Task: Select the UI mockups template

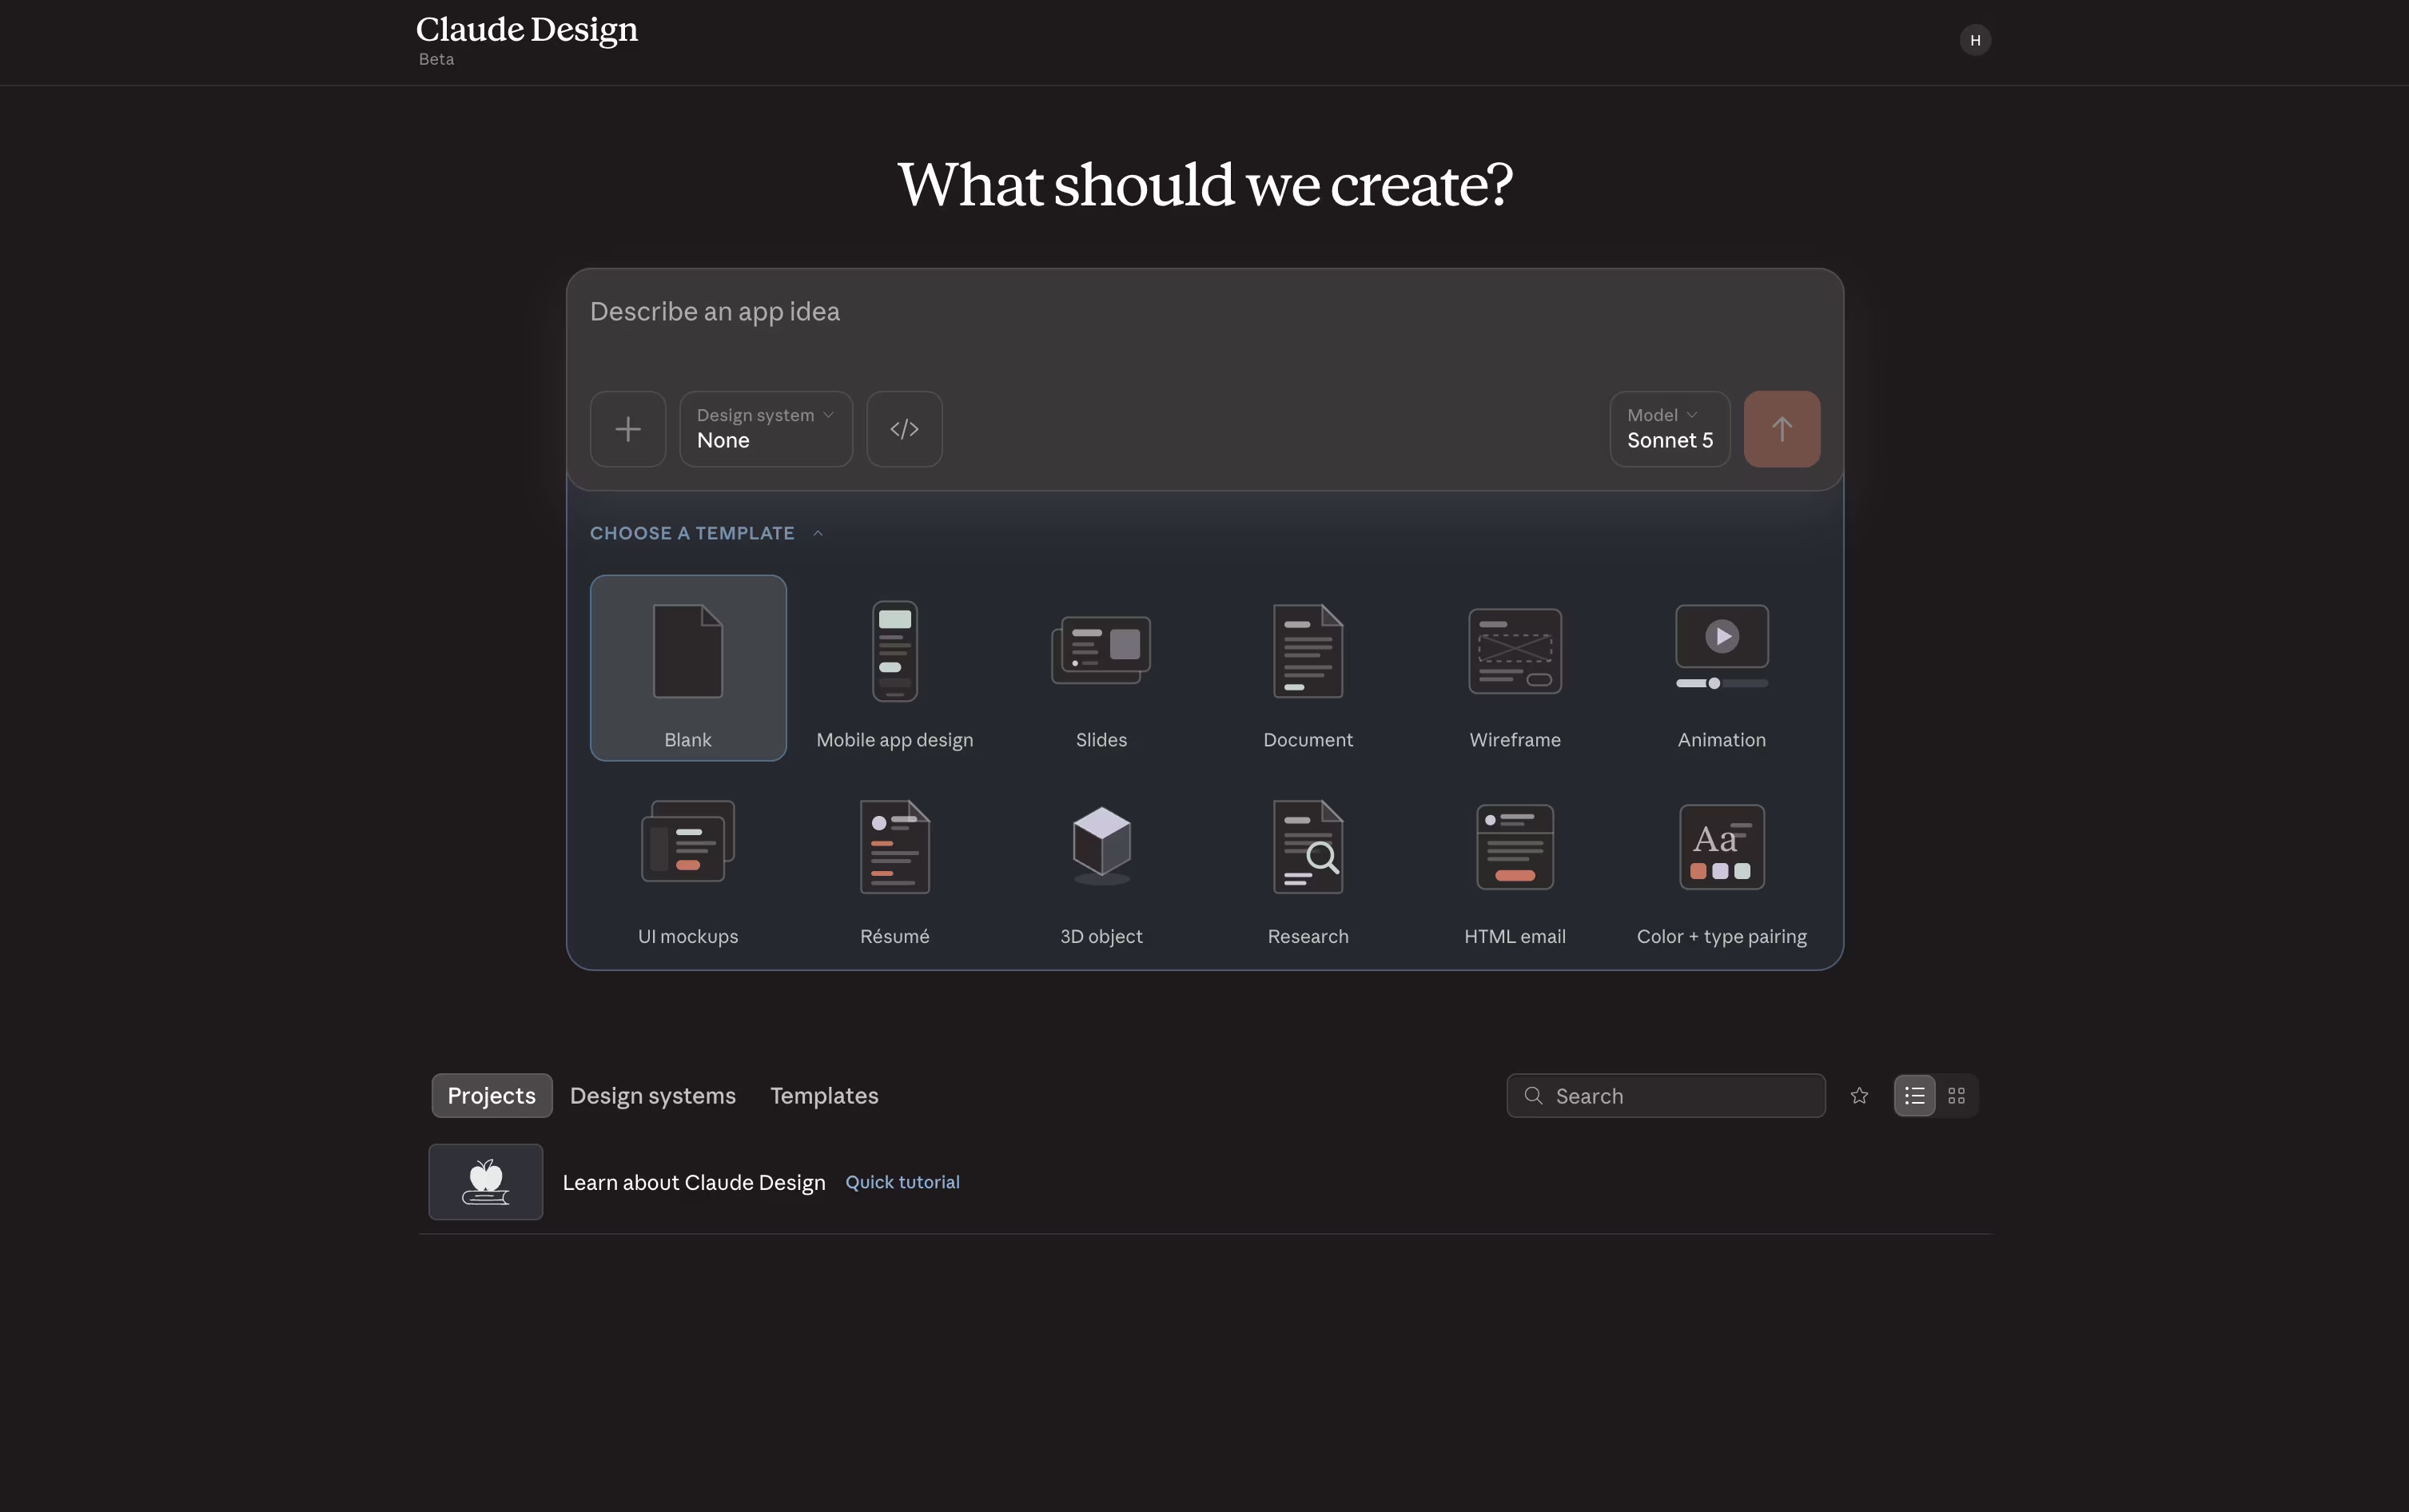Action: tap(688, 865)
